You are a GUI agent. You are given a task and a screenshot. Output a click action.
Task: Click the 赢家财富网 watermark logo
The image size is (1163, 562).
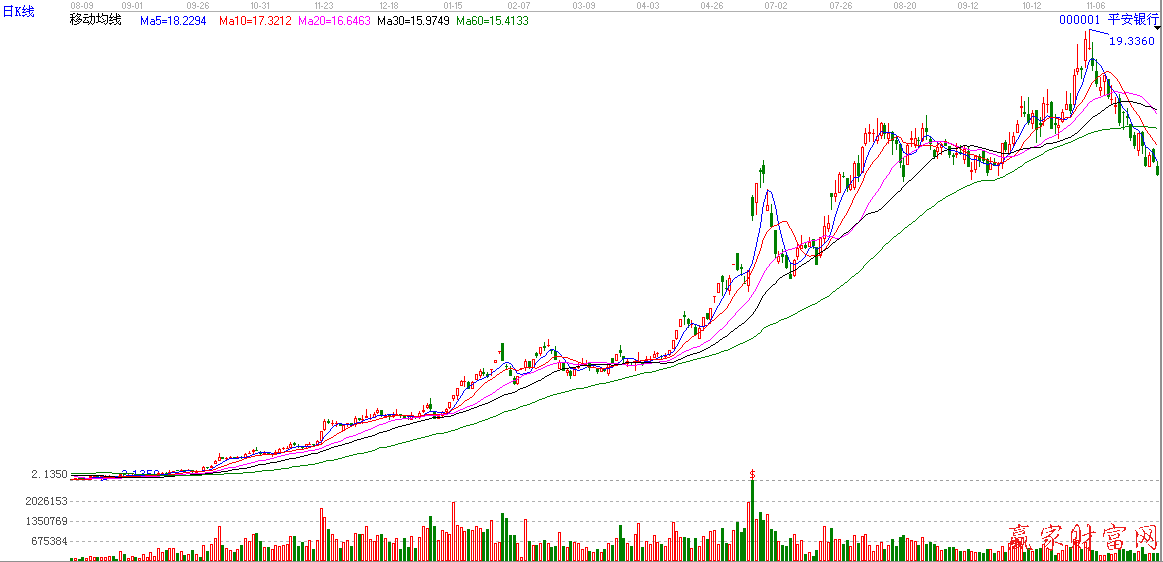pos(1083,541)
